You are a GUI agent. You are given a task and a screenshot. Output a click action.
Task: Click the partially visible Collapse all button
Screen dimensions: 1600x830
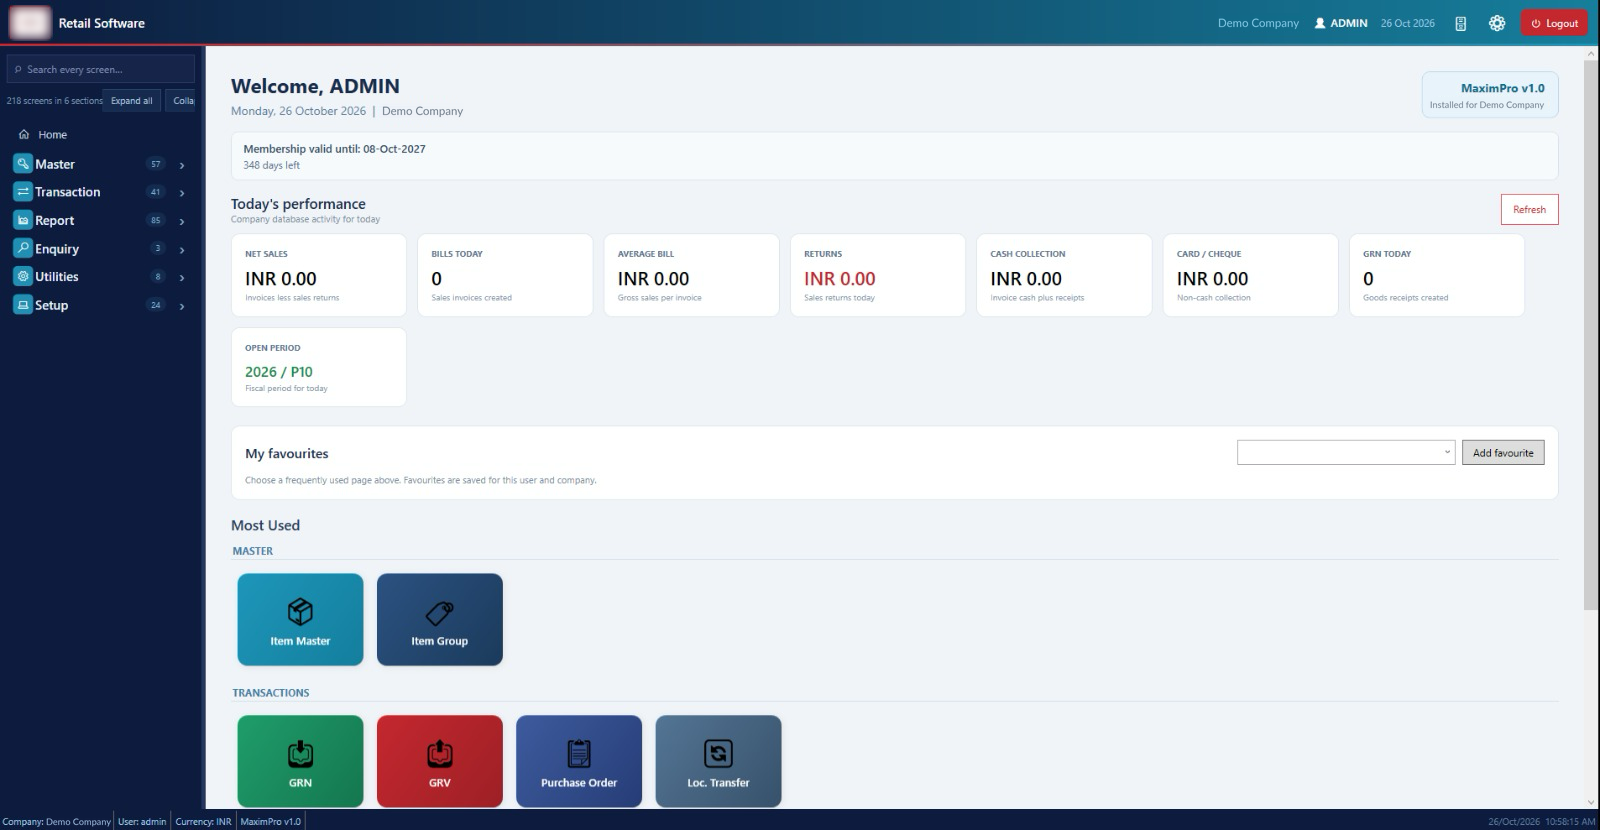pyautogui.click(x=182, y=101)
